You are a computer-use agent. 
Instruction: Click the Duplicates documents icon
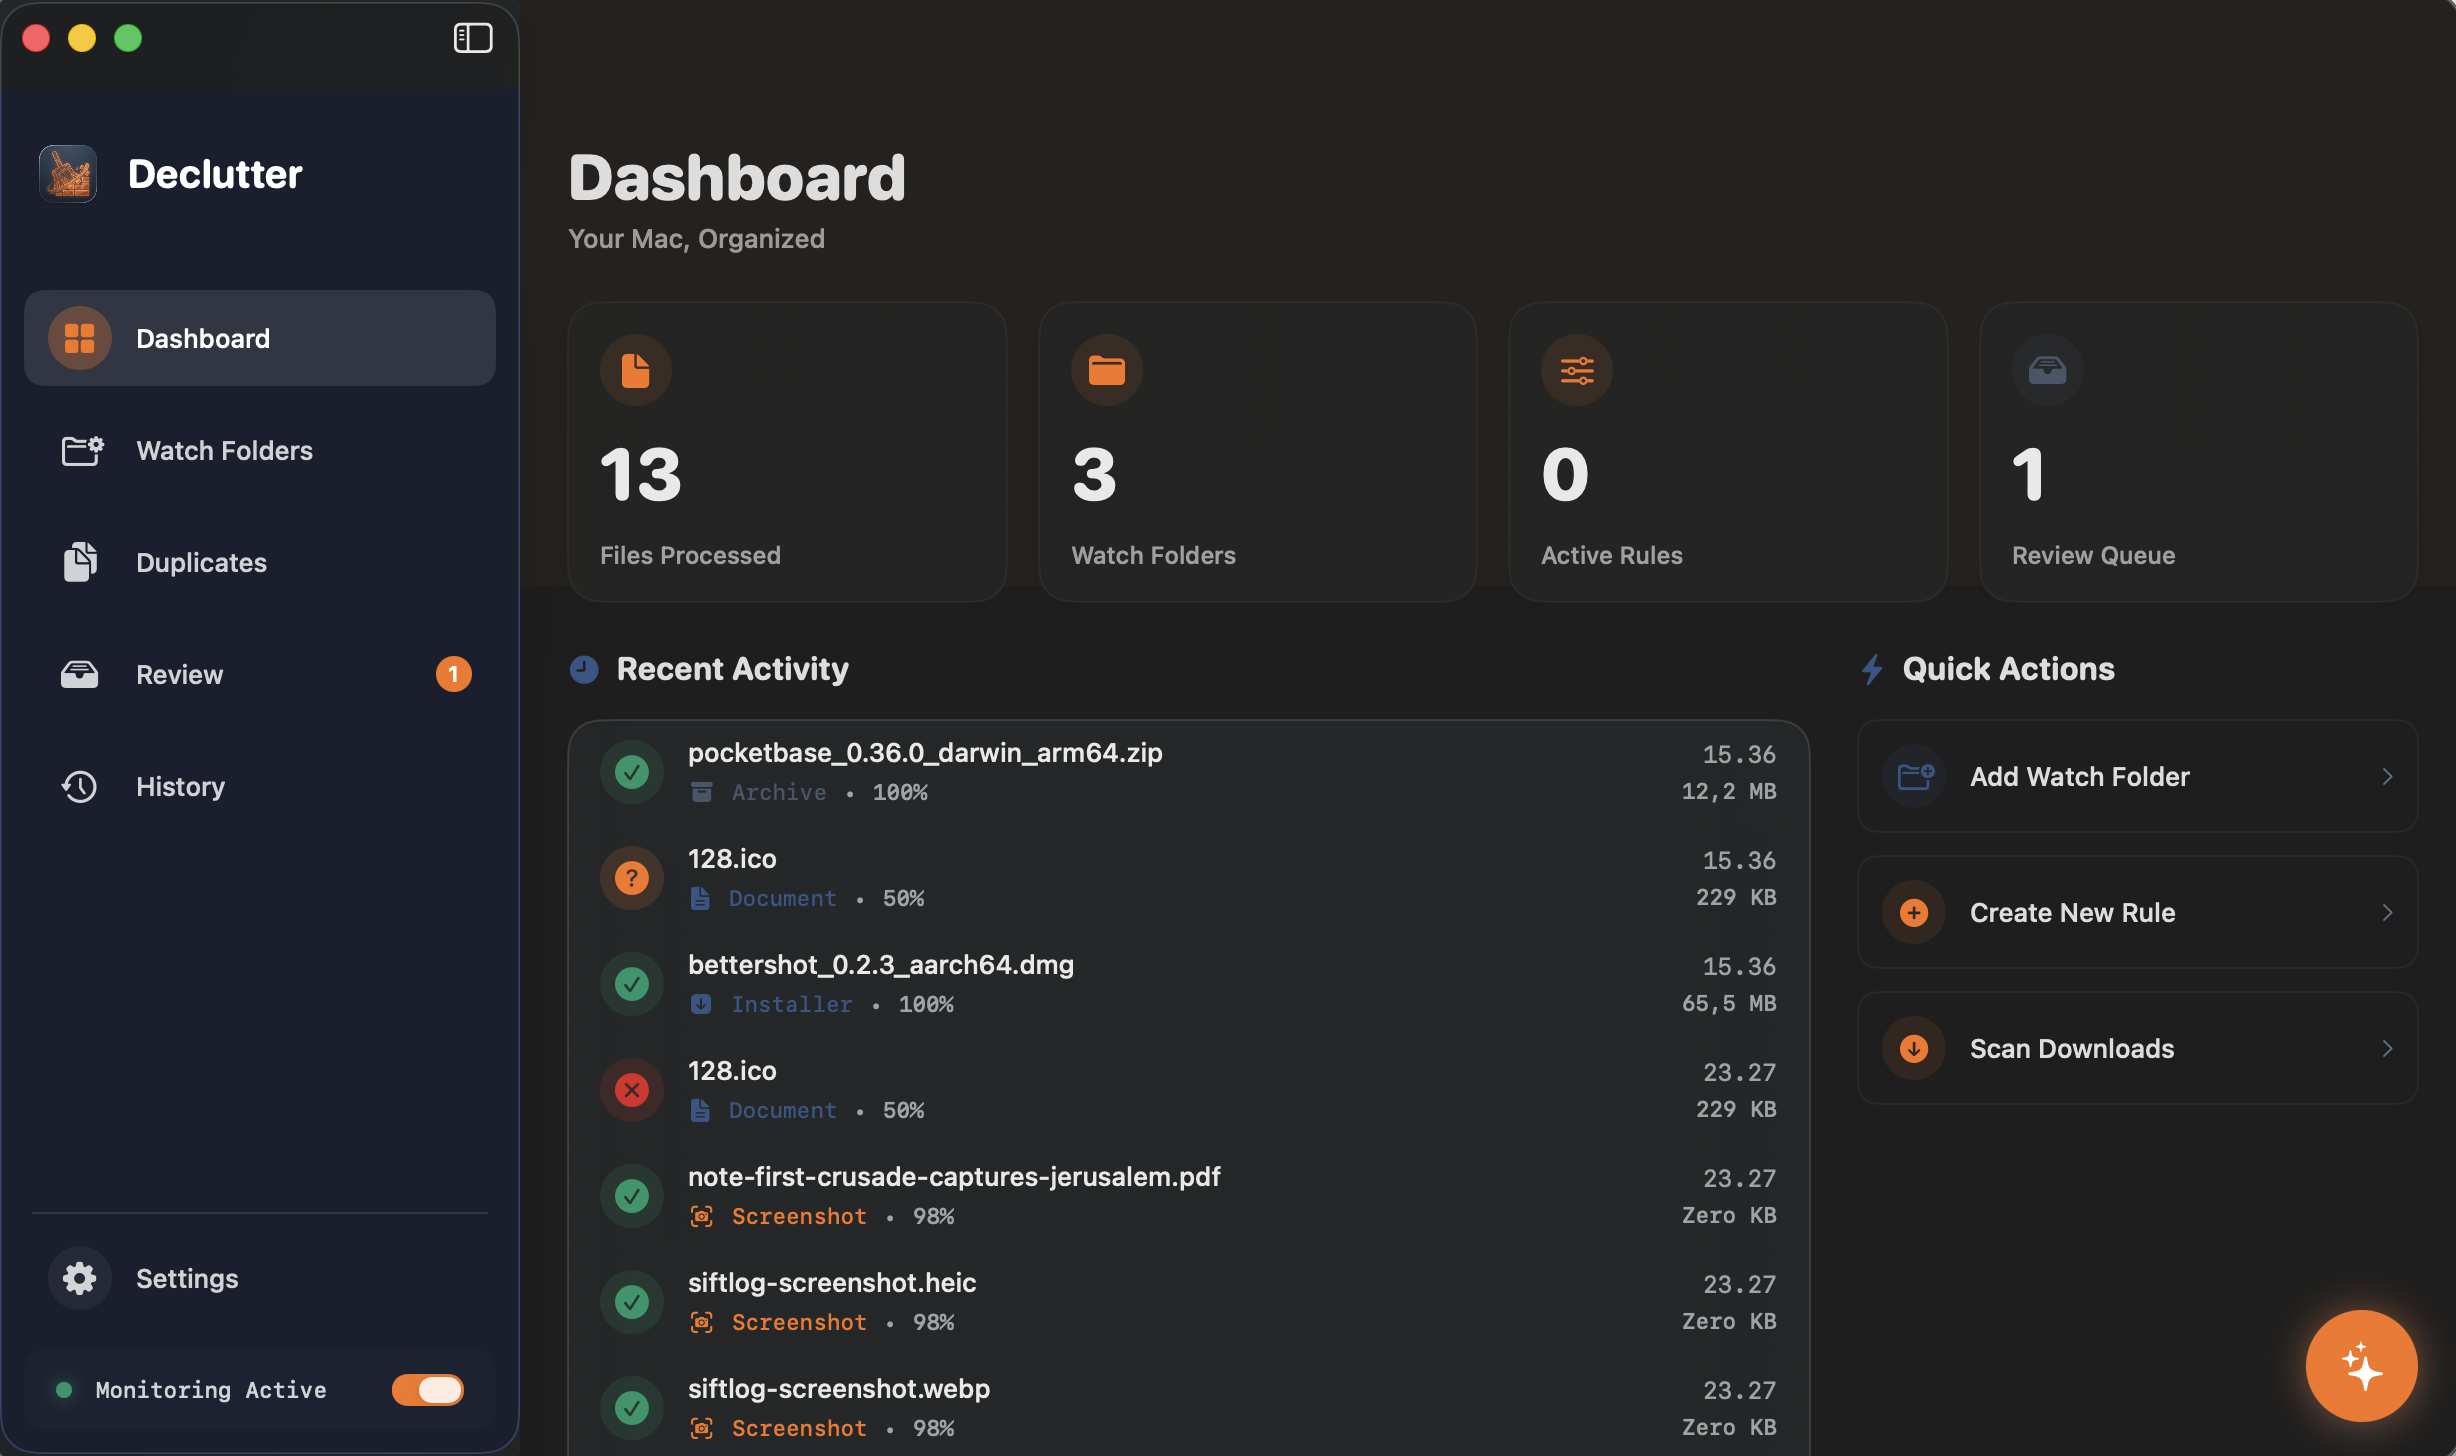80,562
